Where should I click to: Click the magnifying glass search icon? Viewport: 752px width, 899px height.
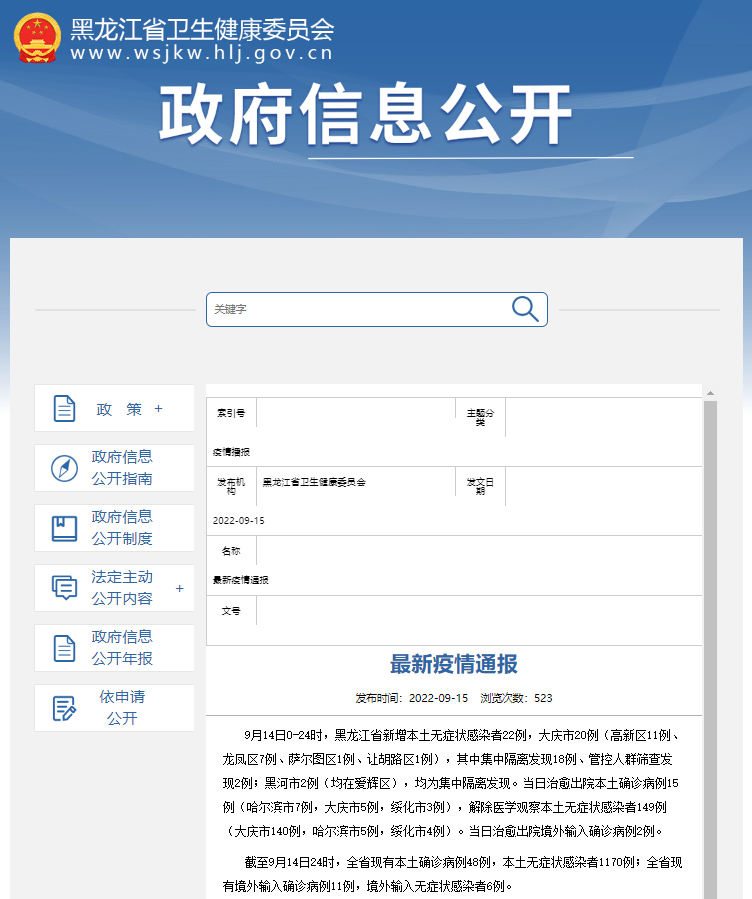[x=525, y=309]
